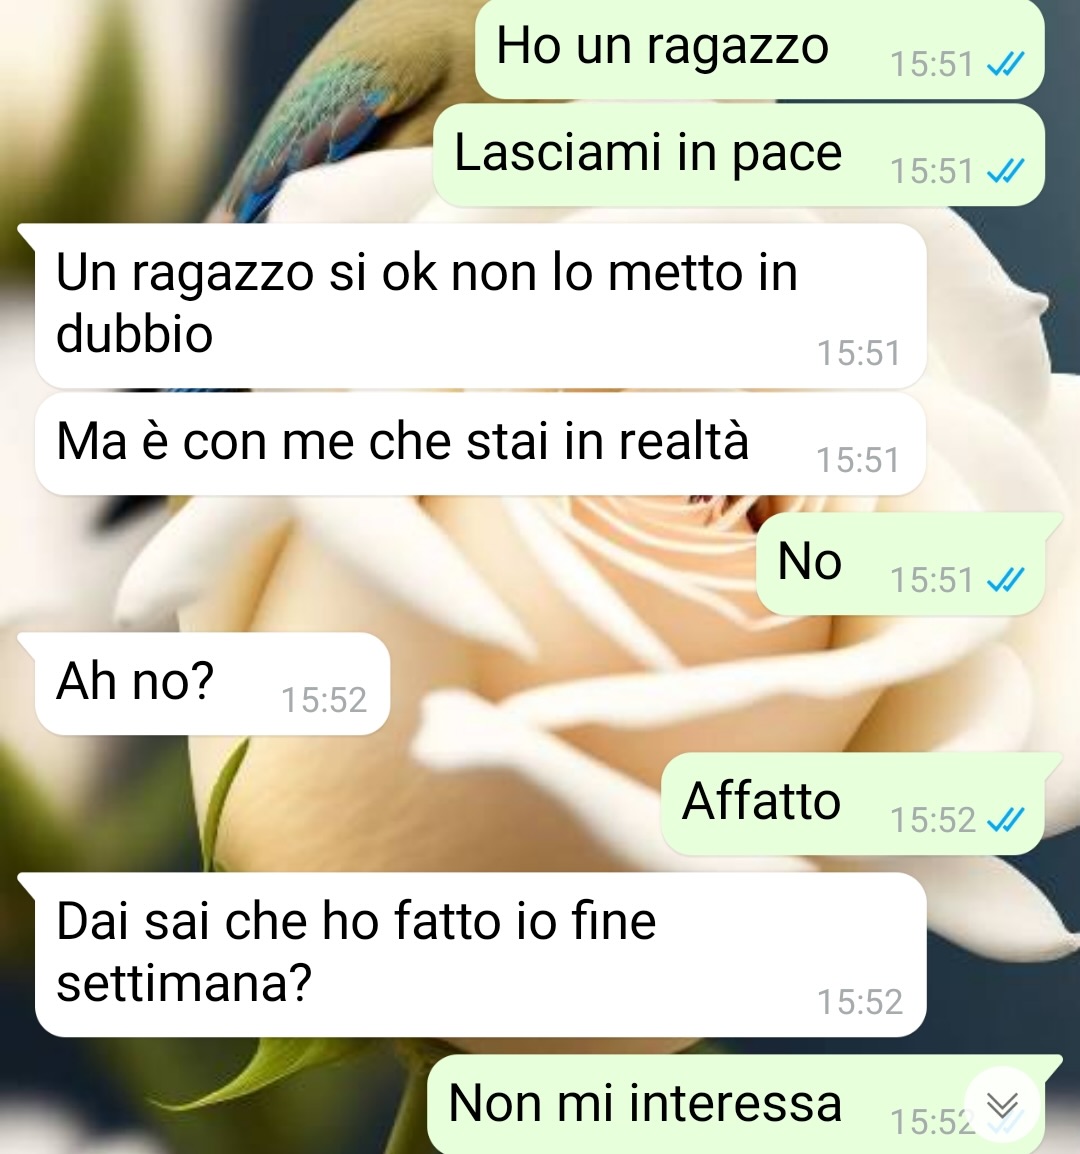Tap the 15:51 time on 'dubbio' message
1080x1154 pixels.
pos(859,353)
